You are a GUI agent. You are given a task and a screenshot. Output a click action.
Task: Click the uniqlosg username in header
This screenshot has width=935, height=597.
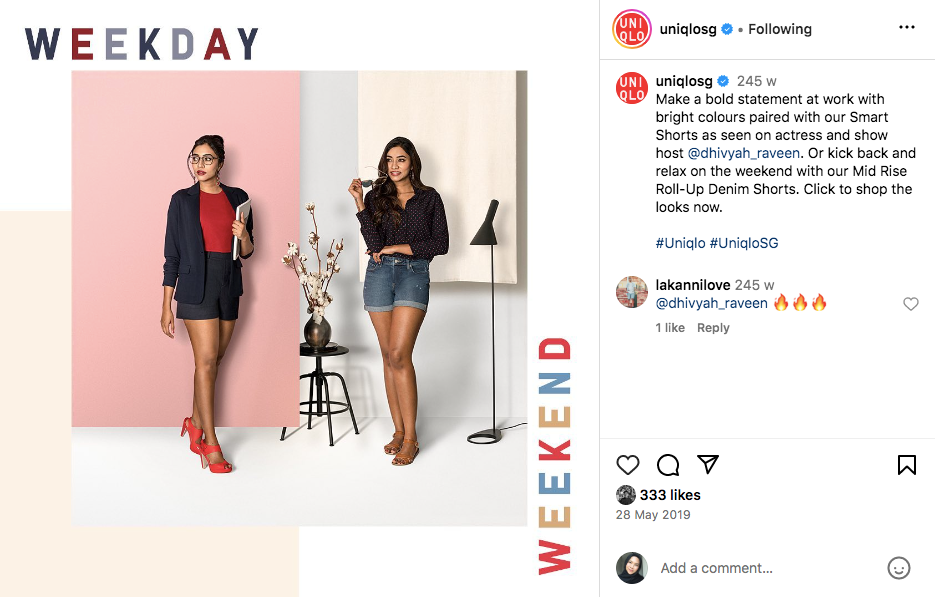click(x=688, y=29)
